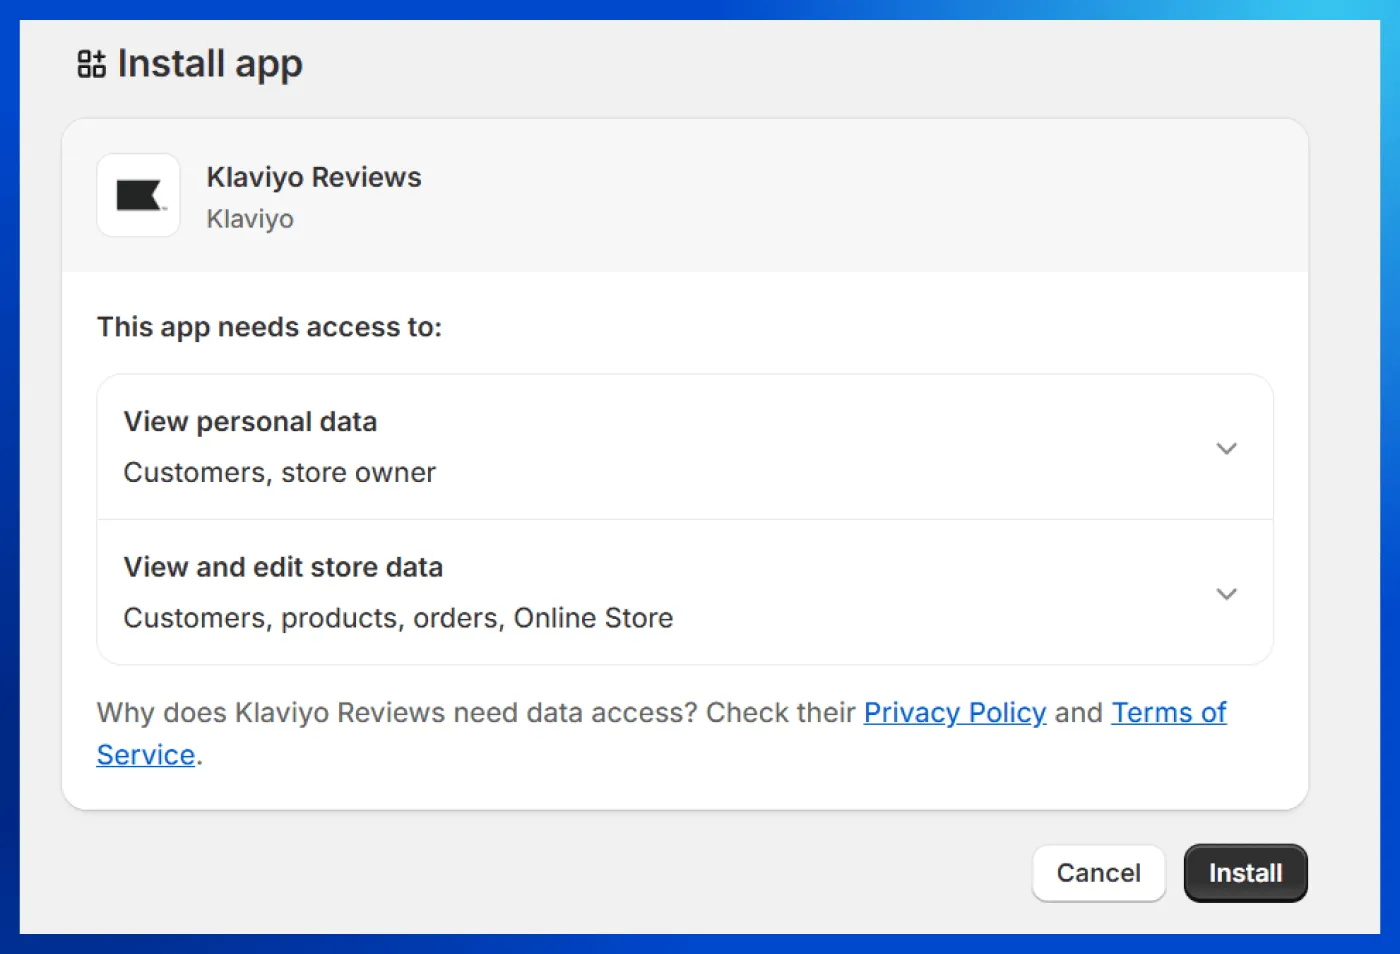Click the This app needs access to heading
The image size is (1400, 954).
point(268,327)
